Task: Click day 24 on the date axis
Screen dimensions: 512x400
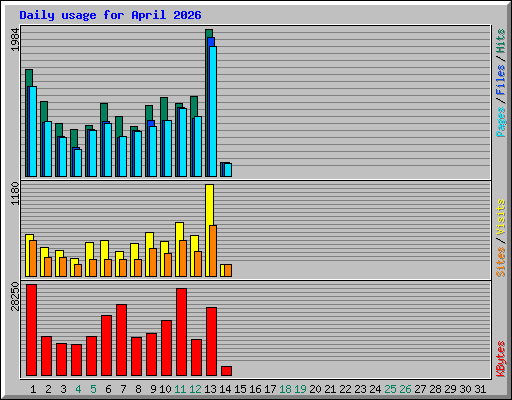Action: click(375, 389)
